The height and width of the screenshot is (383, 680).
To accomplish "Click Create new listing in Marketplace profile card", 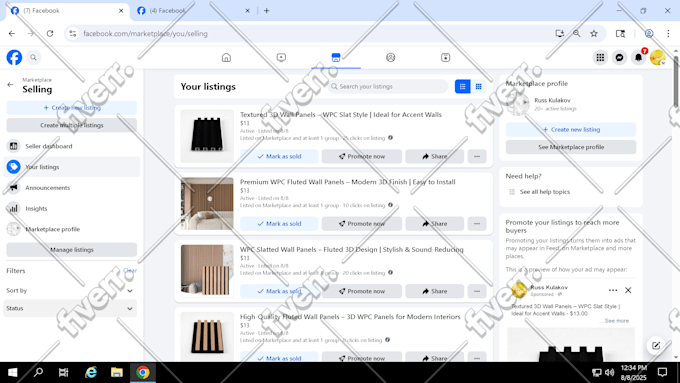I will tap(571, 130).
